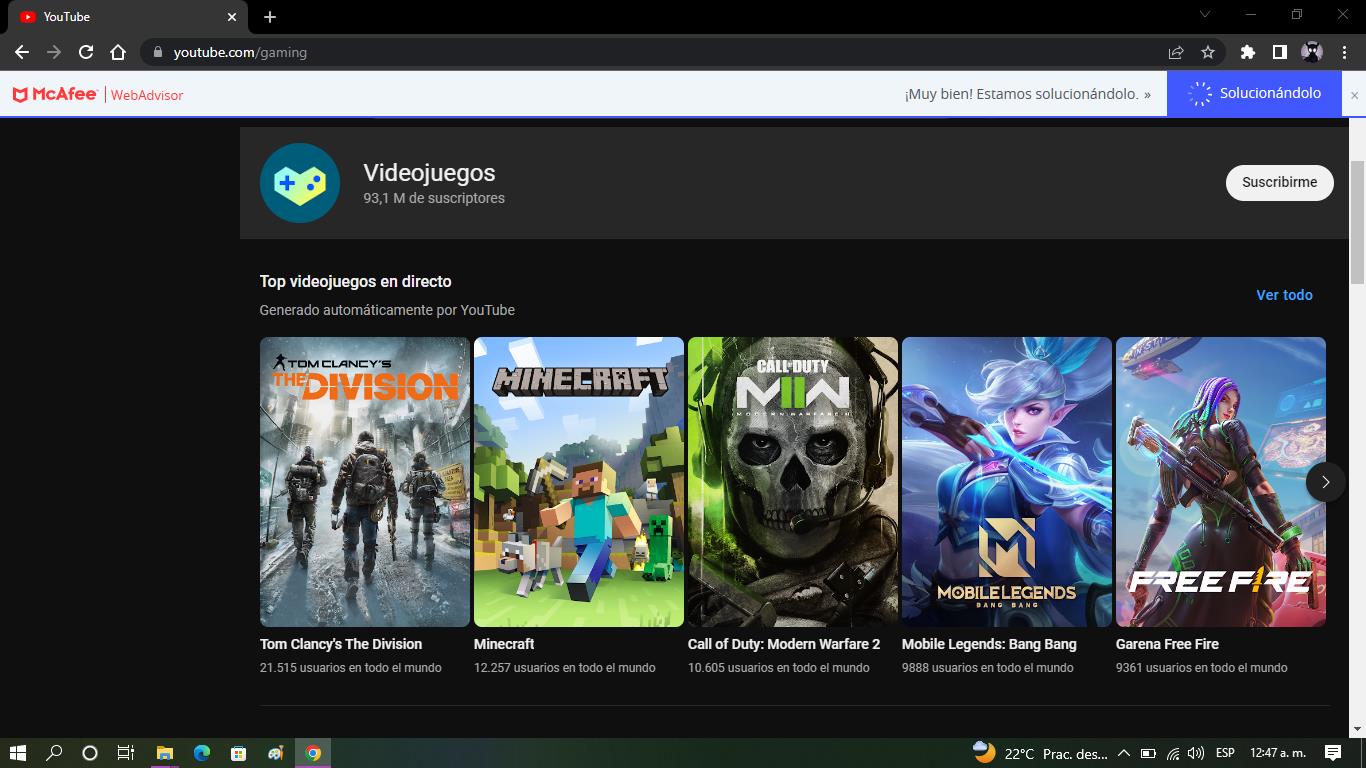Open the Ver todo link
This screenshot has height=768, width=1366.
[x=1284, y=295]
